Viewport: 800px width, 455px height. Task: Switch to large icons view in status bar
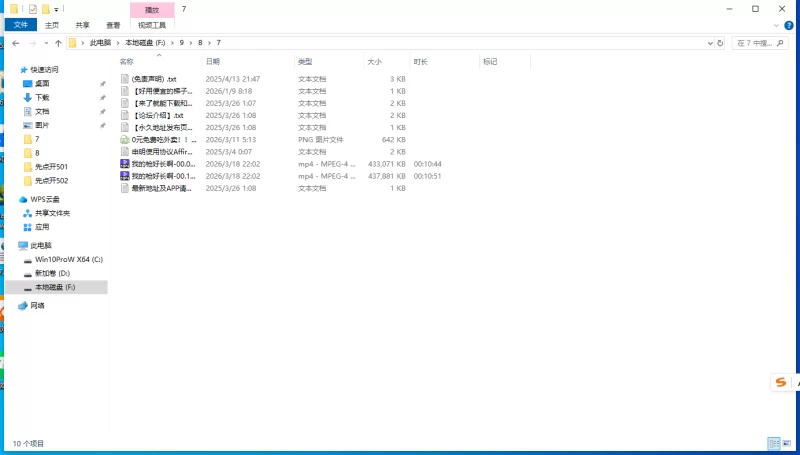[x=788, y=443]
